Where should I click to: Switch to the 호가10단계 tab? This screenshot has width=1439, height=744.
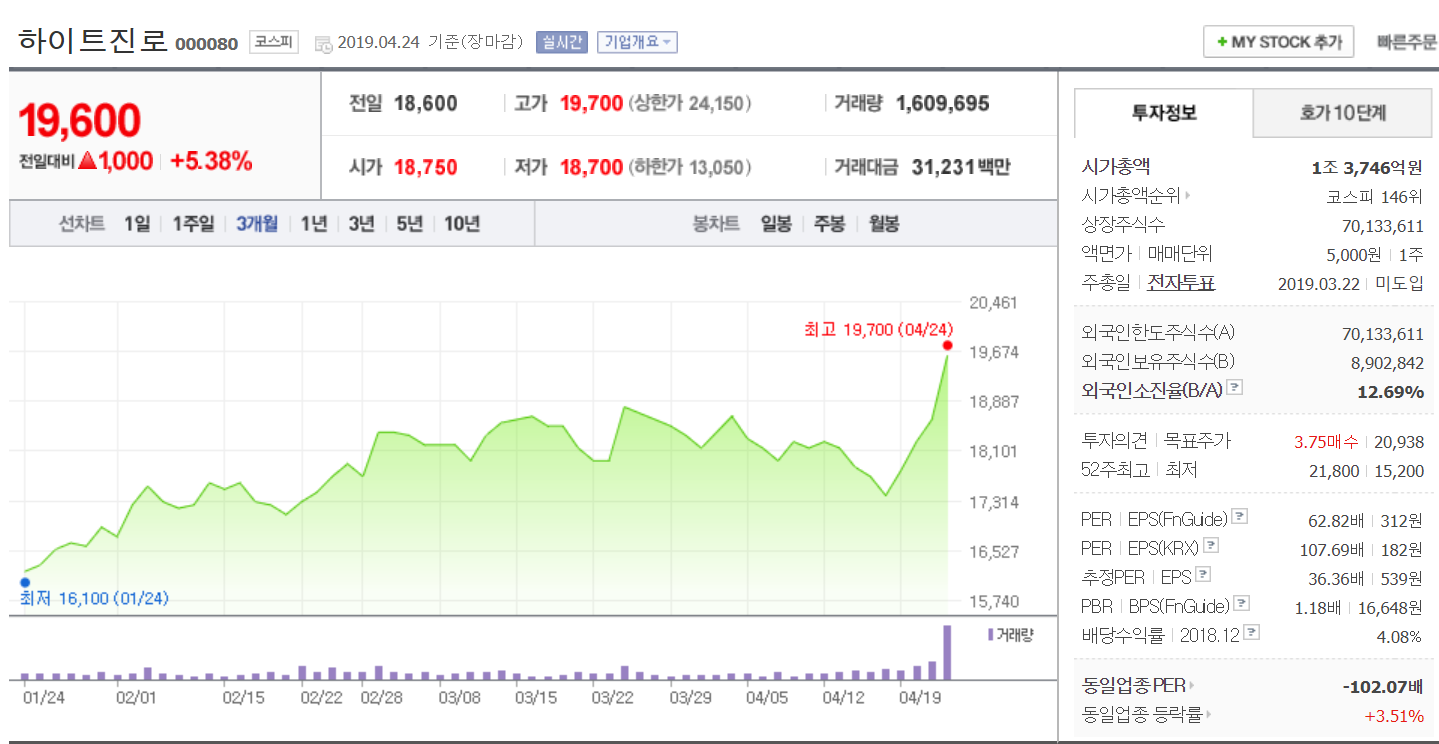click(1343, 113)
